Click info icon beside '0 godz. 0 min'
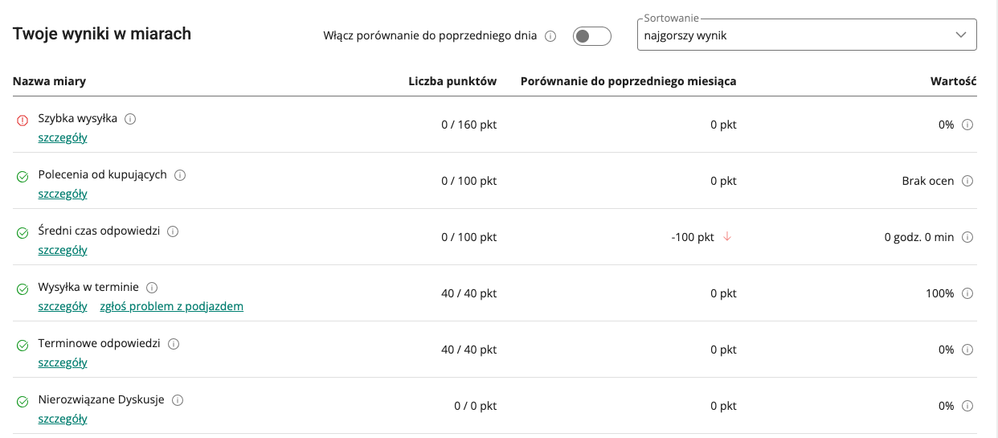The height and width of the screenshot is (438, 998). click(x=967, y=237)
